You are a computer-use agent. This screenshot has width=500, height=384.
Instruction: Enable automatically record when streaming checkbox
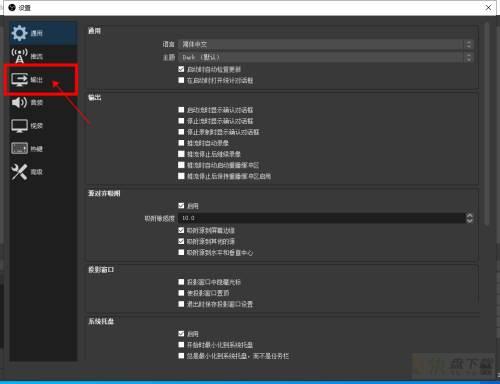pyautogui.click(x=181, y=143)
